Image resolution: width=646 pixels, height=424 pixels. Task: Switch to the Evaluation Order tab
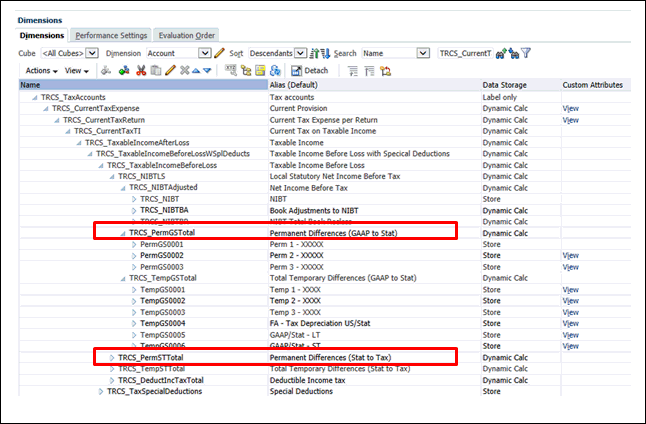(187, 35)
